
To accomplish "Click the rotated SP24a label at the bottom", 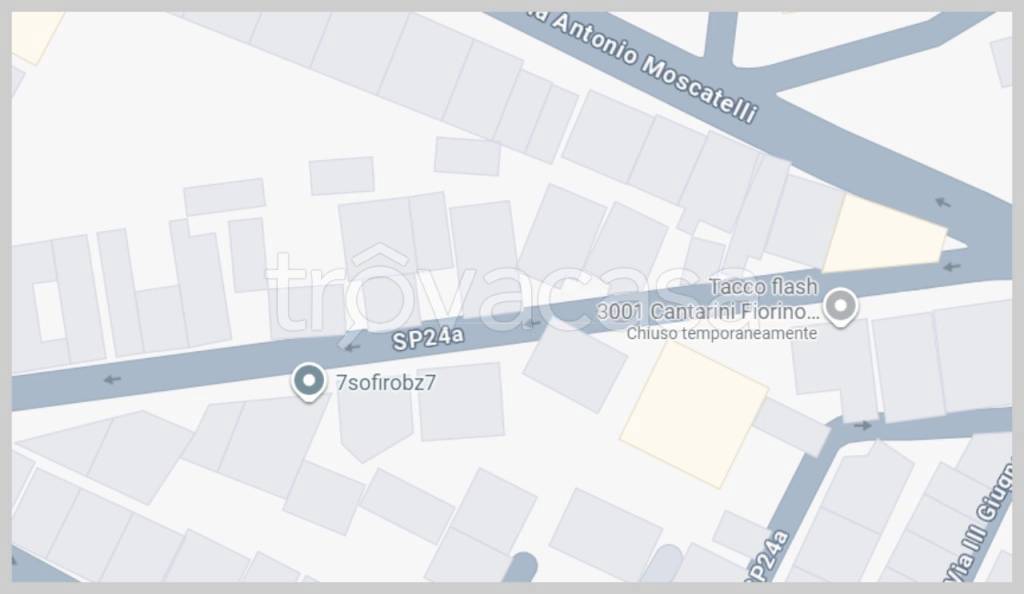I will click(x=767, y=557).
